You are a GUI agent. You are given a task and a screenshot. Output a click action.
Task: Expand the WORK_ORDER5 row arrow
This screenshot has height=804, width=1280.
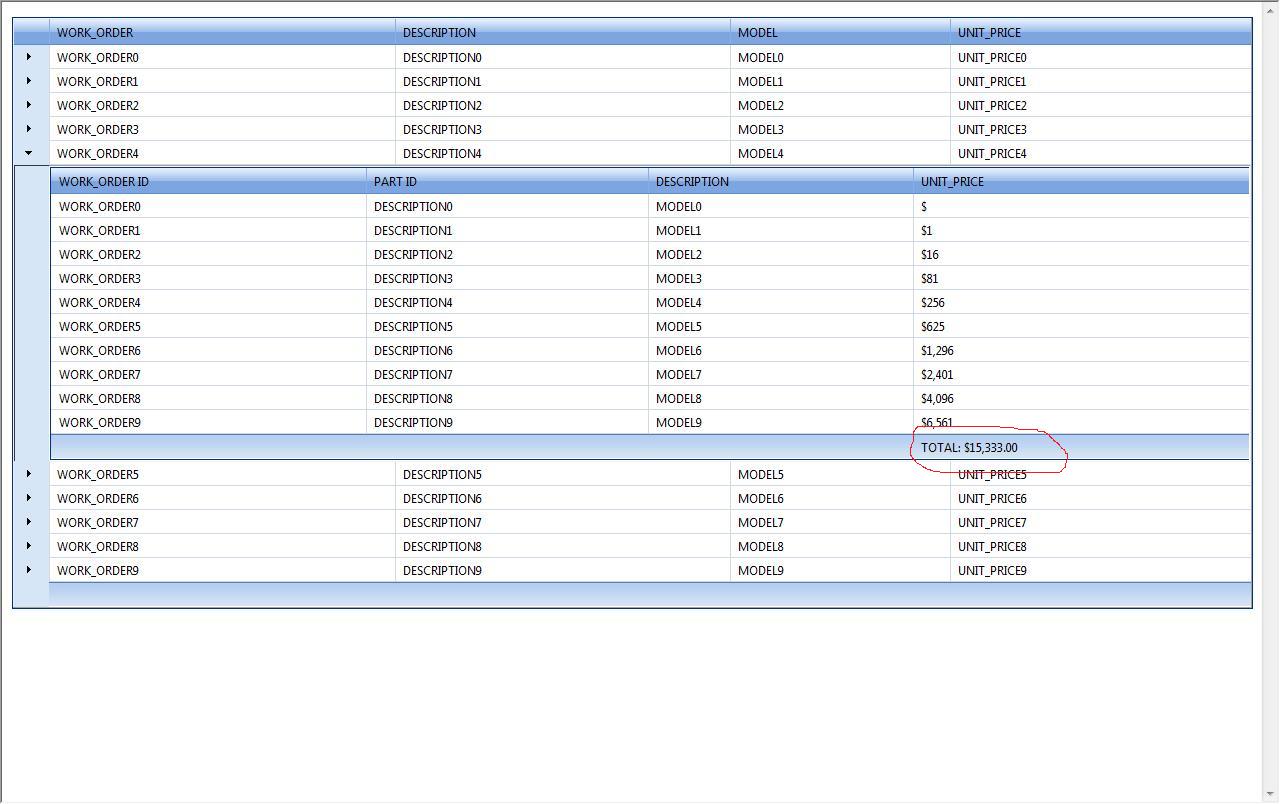tap(29, 474)
